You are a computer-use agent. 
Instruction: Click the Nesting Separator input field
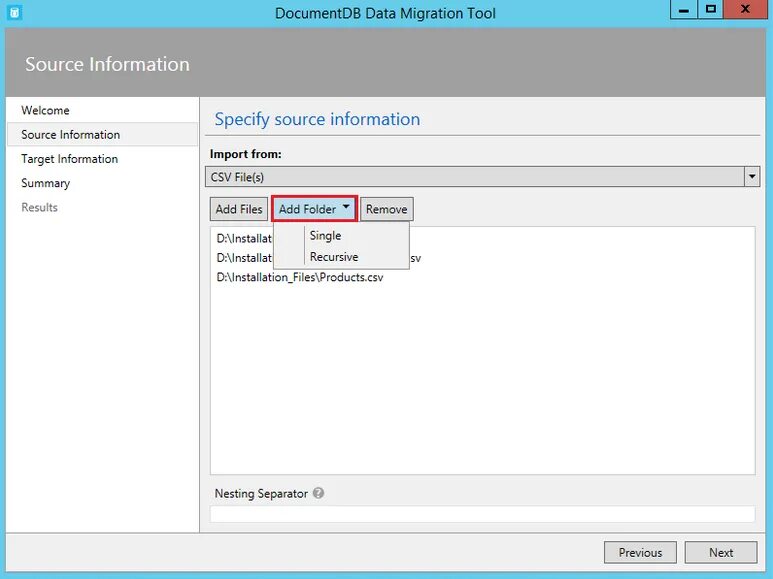482,514
